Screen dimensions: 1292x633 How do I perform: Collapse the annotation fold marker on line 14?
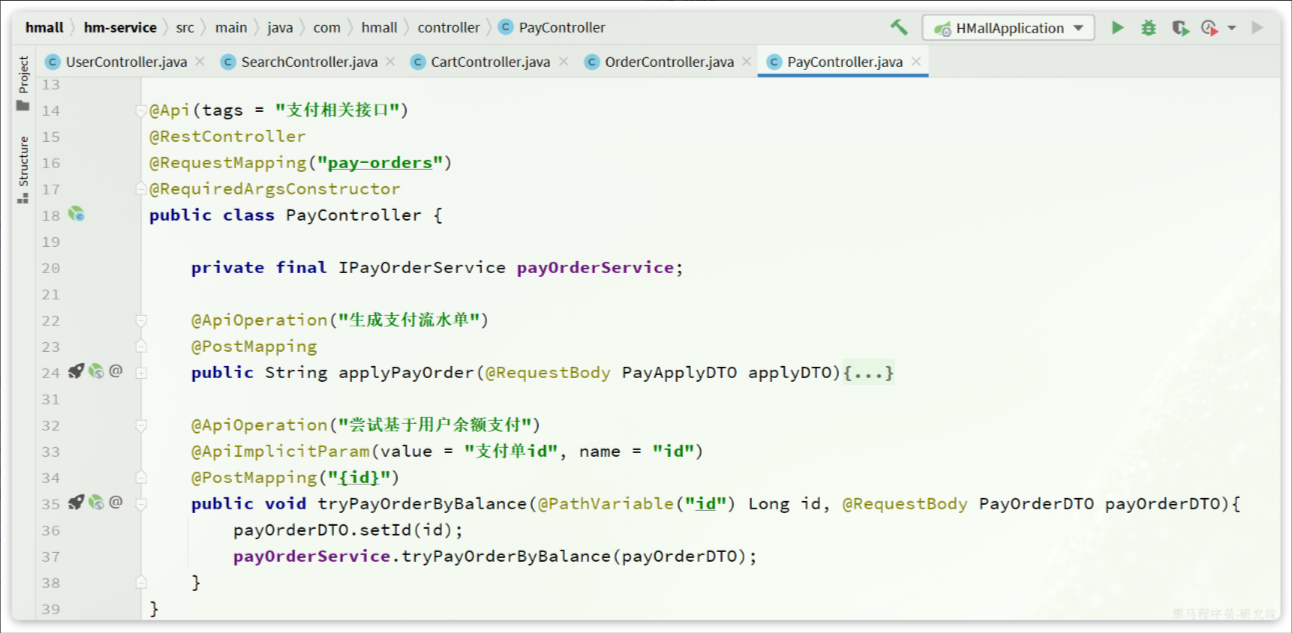pyautogui.click(x=141, y=111)
